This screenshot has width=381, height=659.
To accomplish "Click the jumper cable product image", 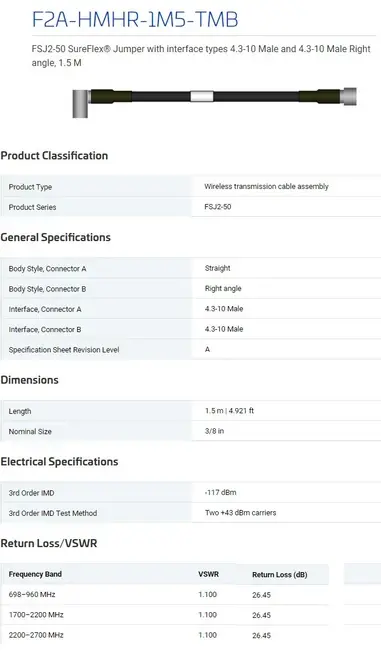I will click(x=215, y=102).
